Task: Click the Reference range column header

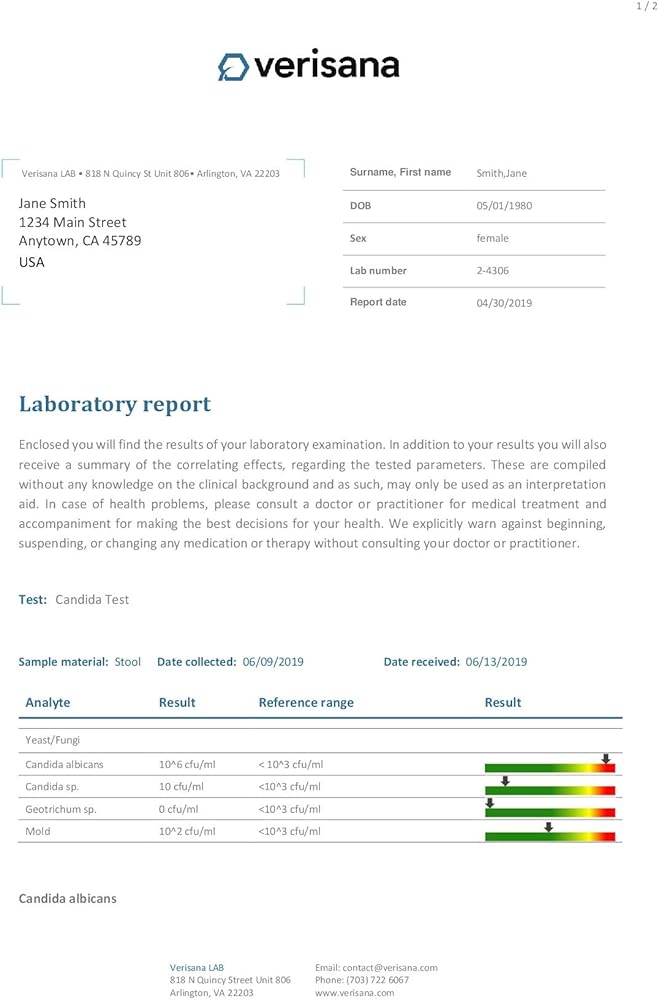Action: point(306,702)
